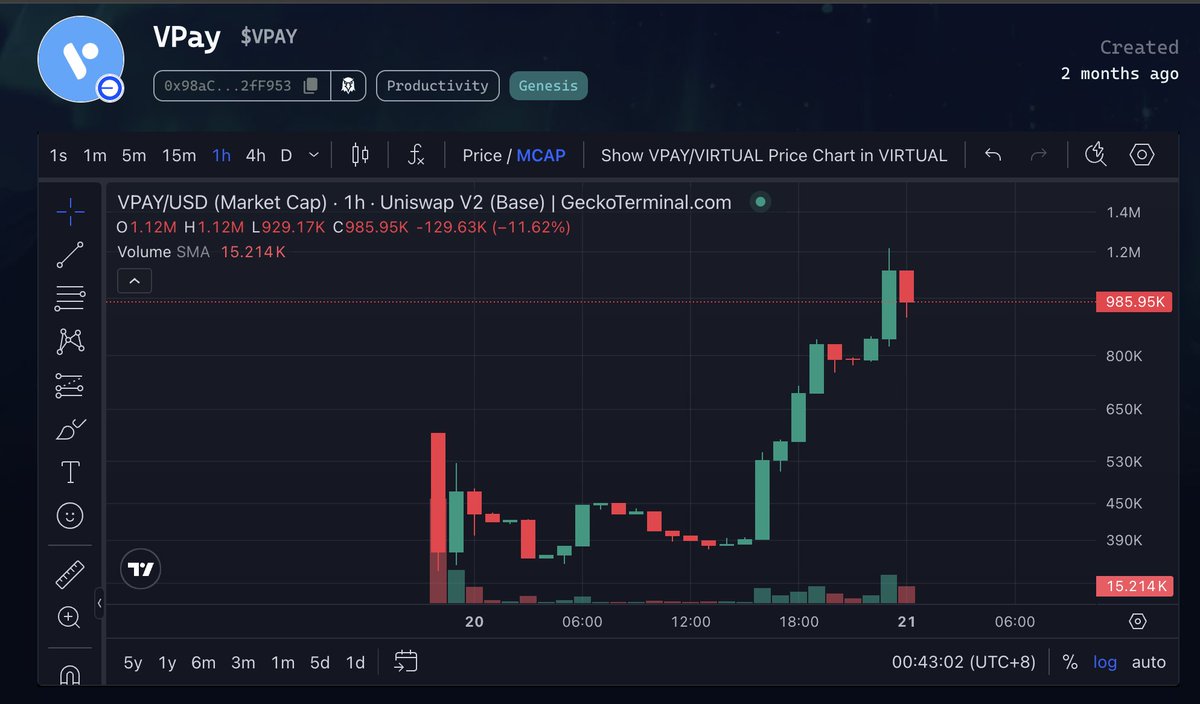The image size is (1200, 704).
Task: Select the 1m timeframe in top toolbar
Action: point(95,155)
